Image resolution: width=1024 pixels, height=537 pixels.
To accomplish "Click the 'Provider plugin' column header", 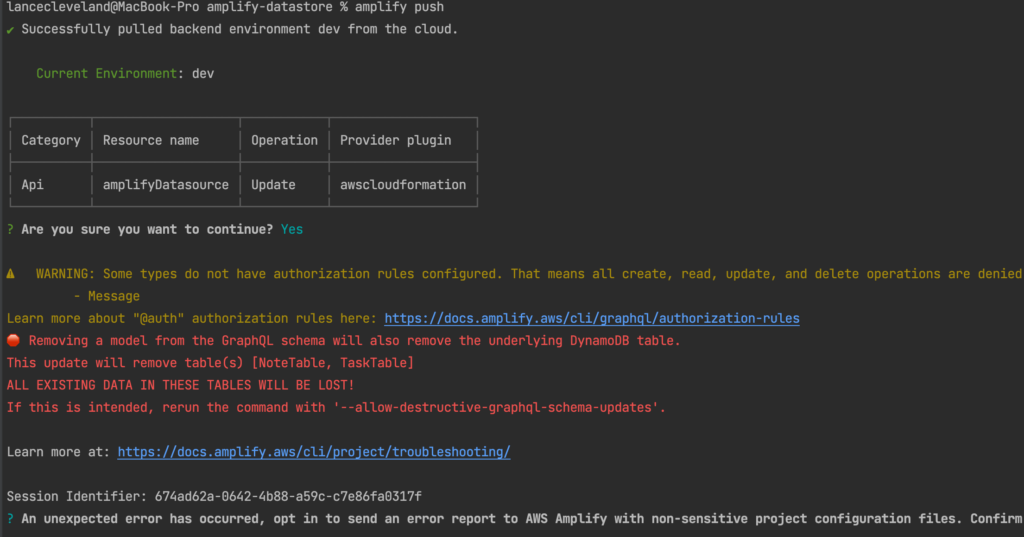I will pyautogui.click(x=396, y=141).
